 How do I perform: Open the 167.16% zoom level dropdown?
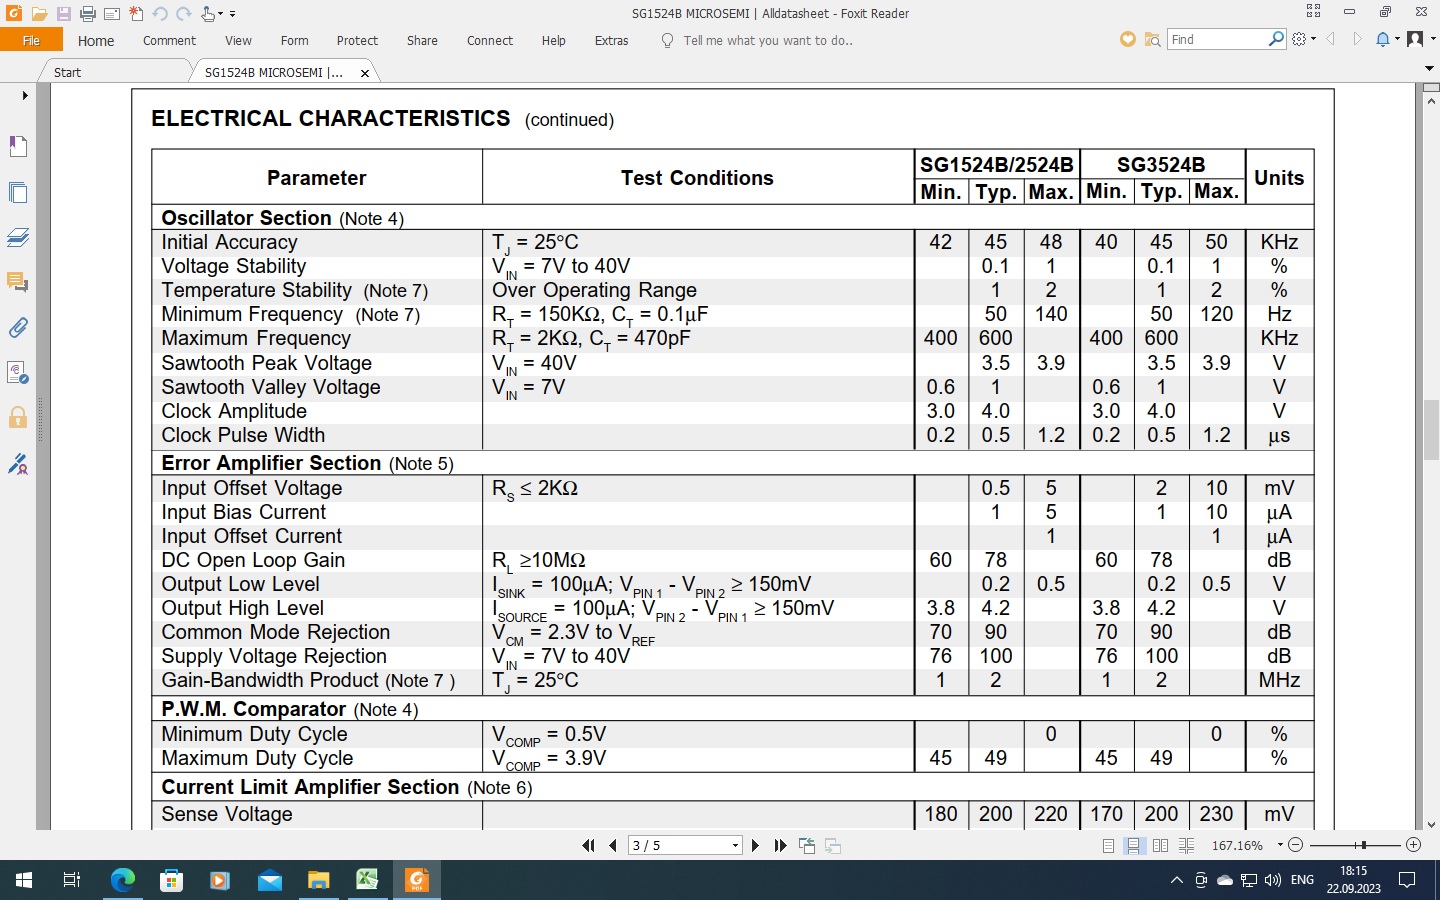click(1279, 846)
